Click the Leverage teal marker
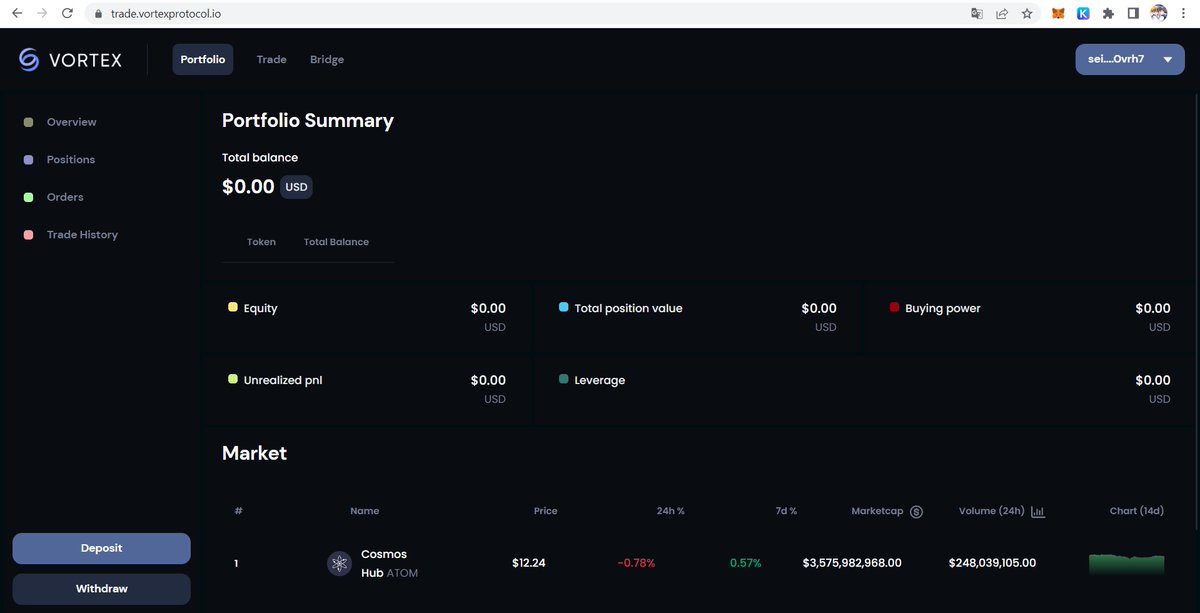The height and width of the screenshot is (613, 1200). [564, 379]
